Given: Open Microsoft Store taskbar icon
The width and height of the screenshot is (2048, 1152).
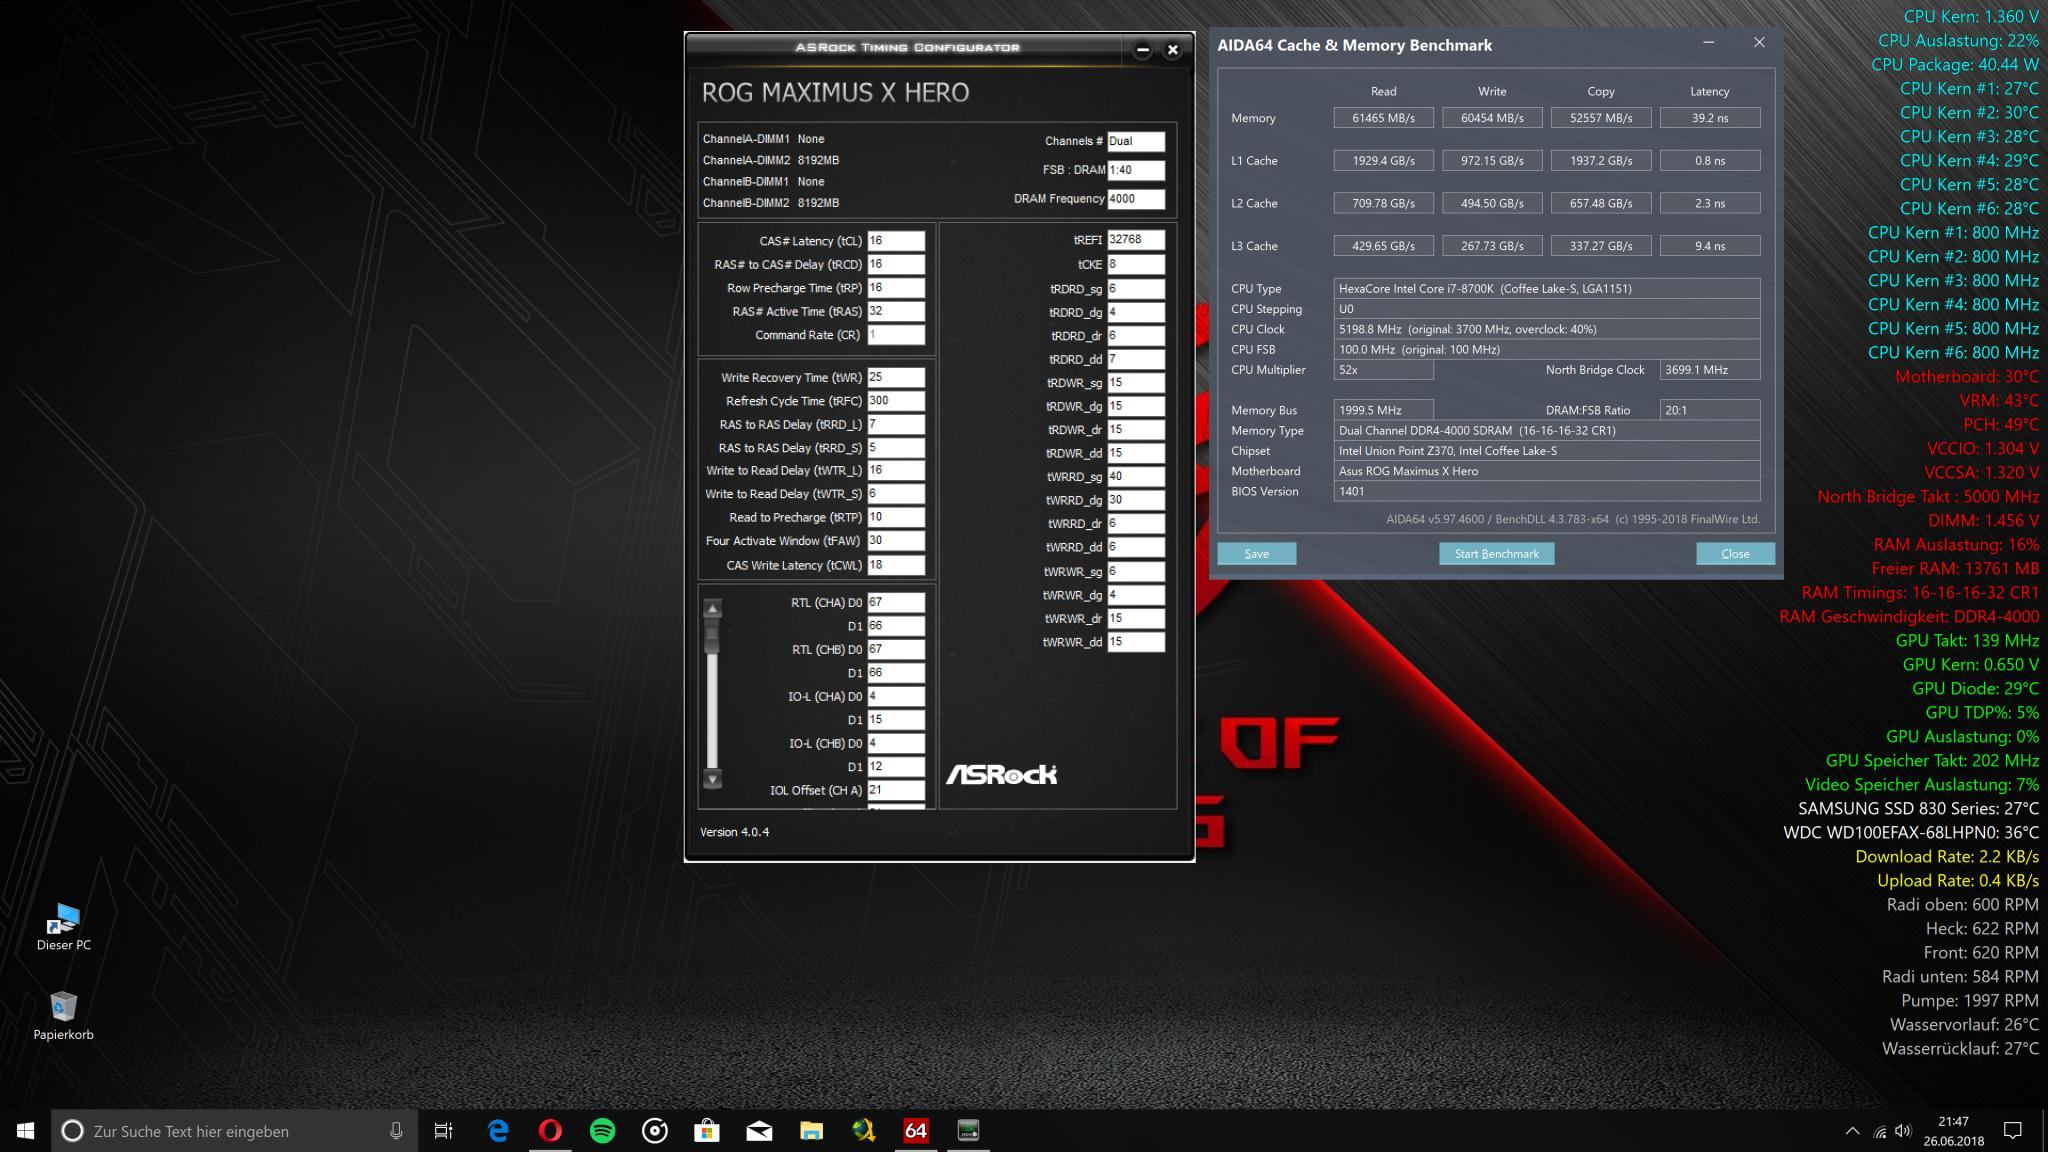Looking at the screenshot, I should (707, 1131).
